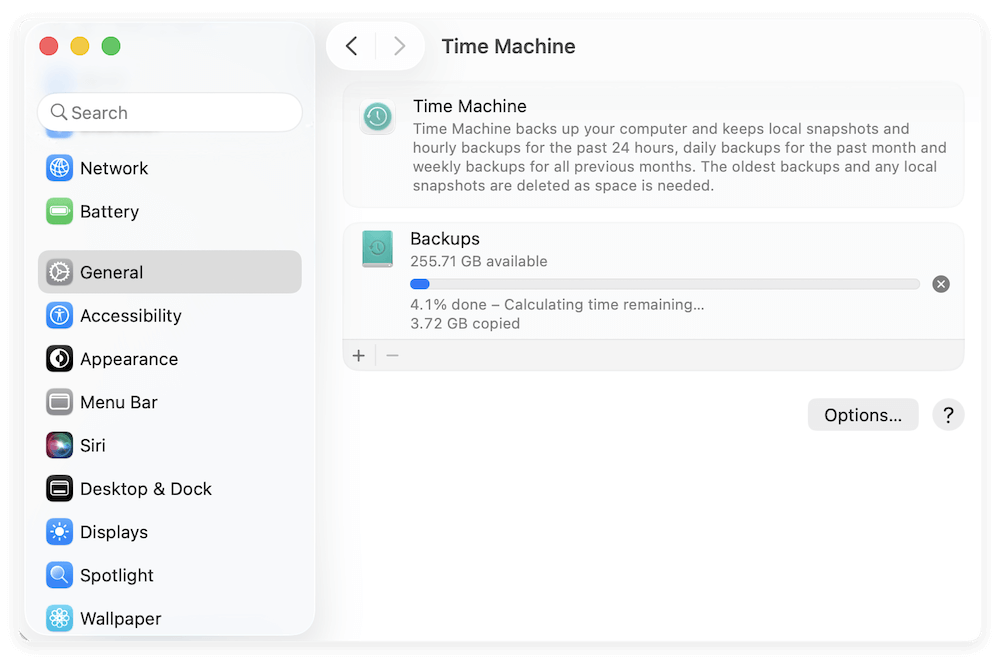The width and height of the screenshot is (1000, 660).
Task: Open Desktop & Dock settings icon
Action: coord(59,488)
